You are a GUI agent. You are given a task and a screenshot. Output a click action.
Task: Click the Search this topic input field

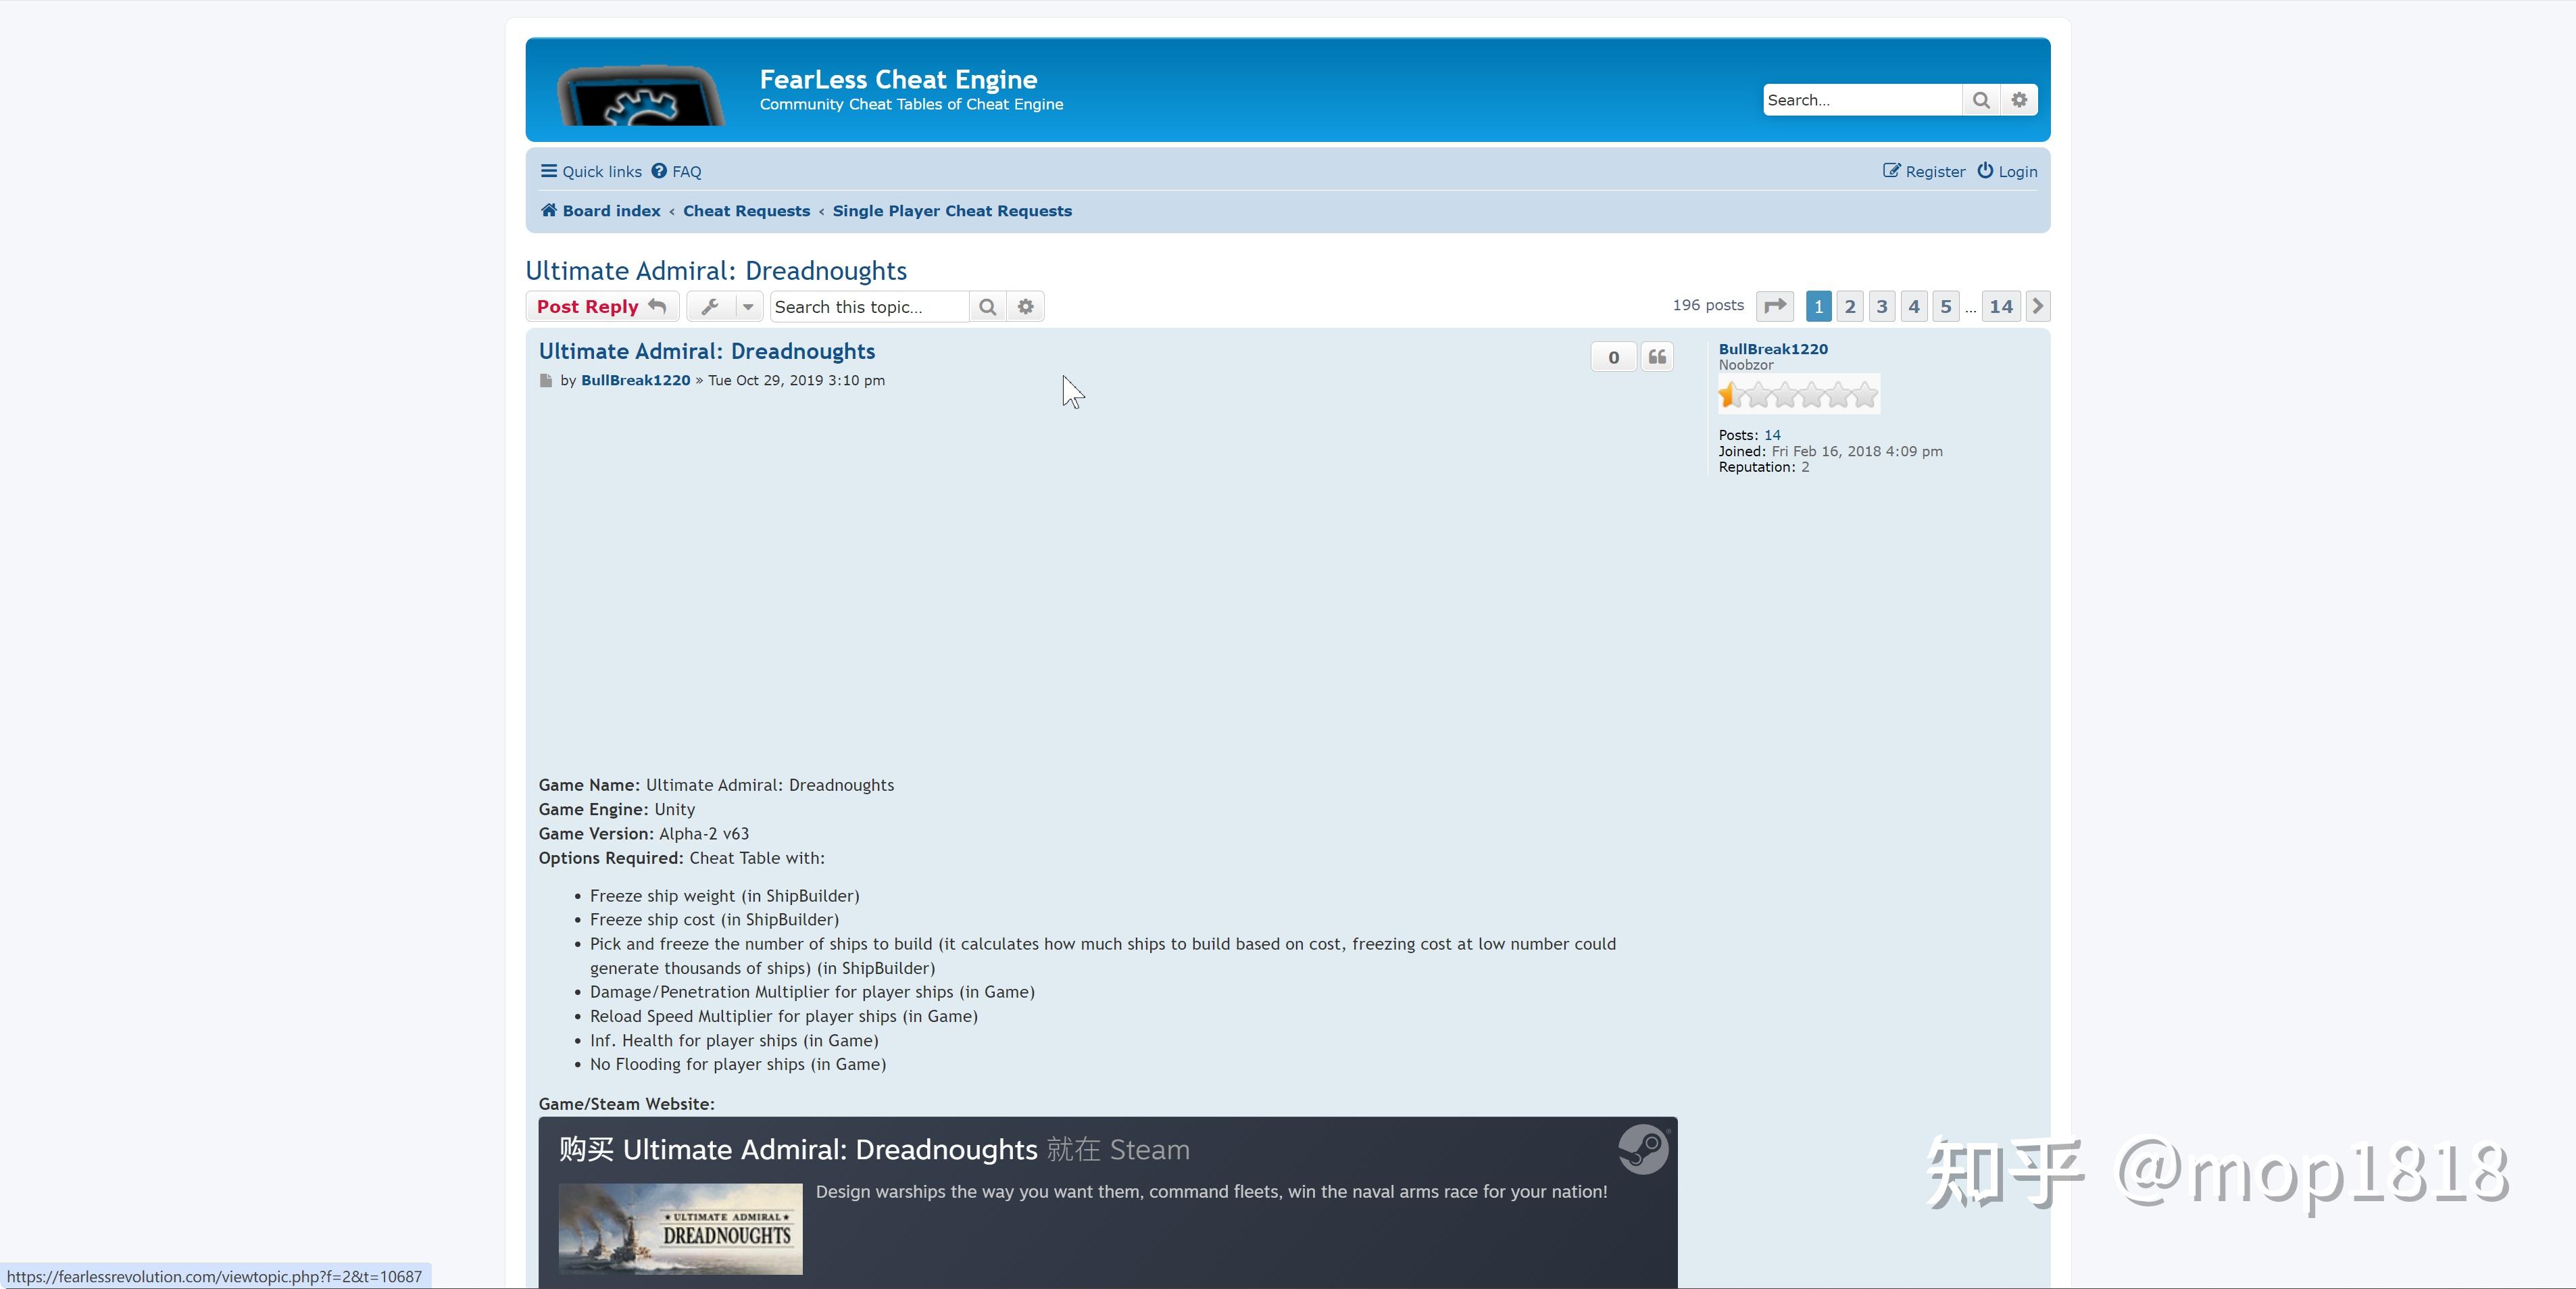pos(868,306)
